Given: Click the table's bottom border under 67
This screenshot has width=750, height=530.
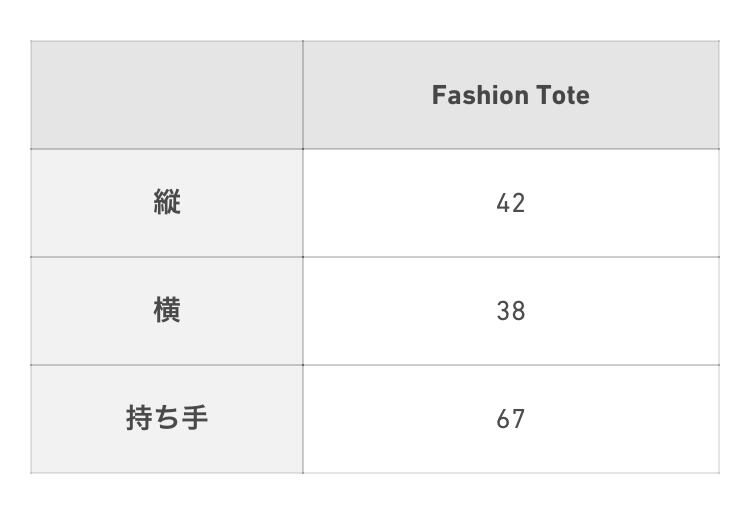Looking at the screenshot, I should (510, 472).
